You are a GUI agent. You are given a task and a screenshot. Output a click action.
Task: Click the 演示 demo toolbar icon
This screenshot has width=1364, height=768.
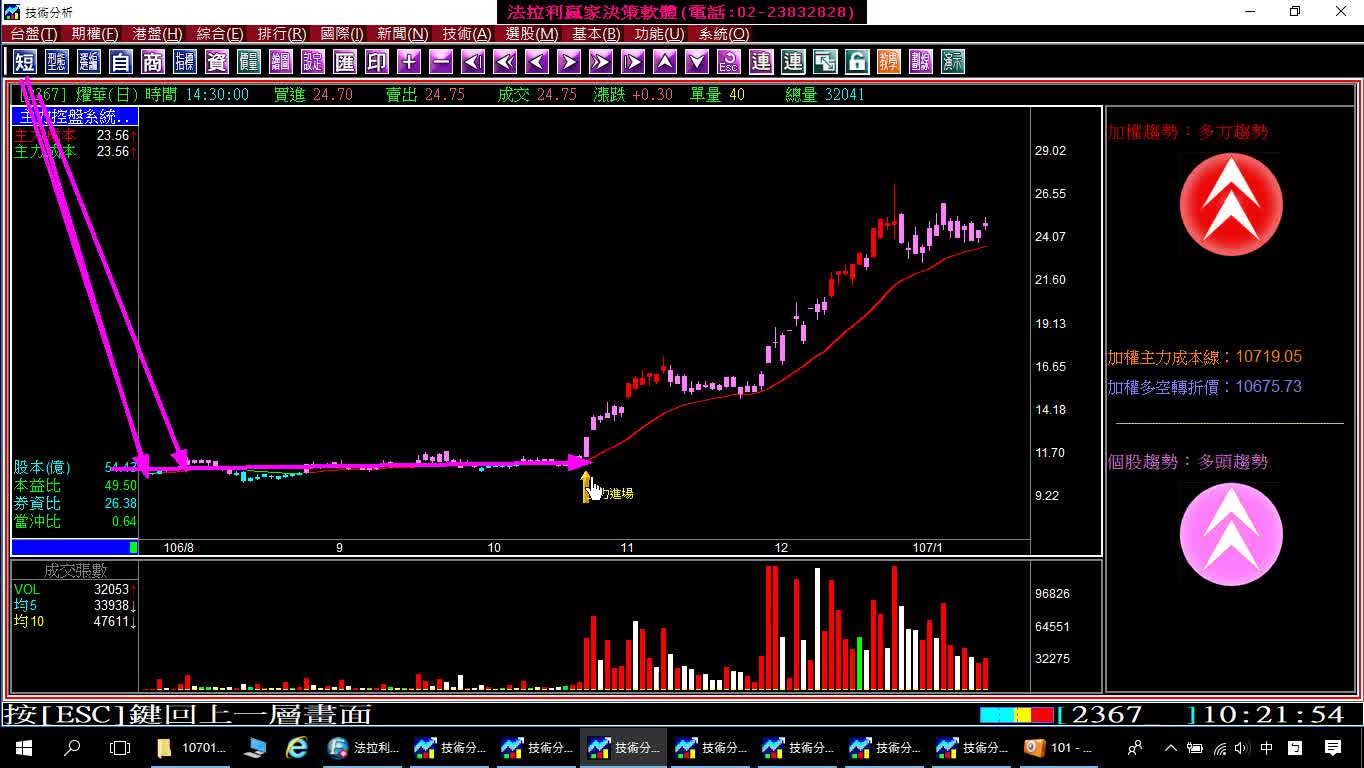(953, 62)
